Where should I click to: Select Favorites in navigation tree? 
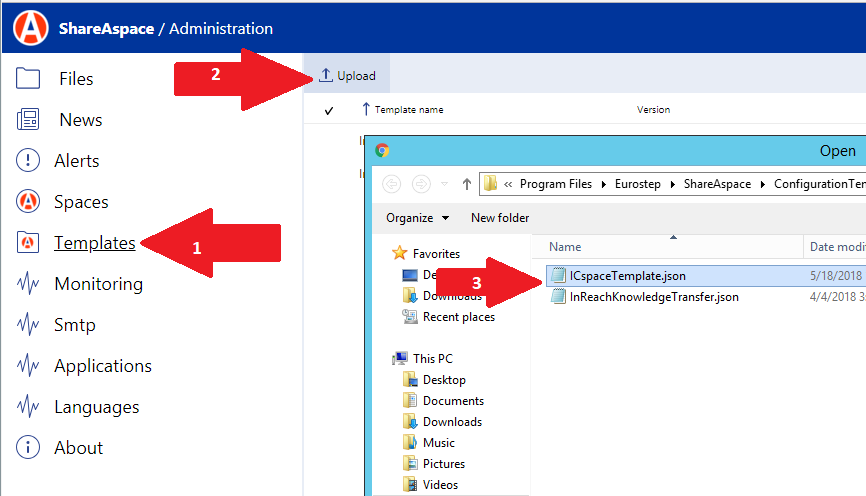(x=436, y=254)
